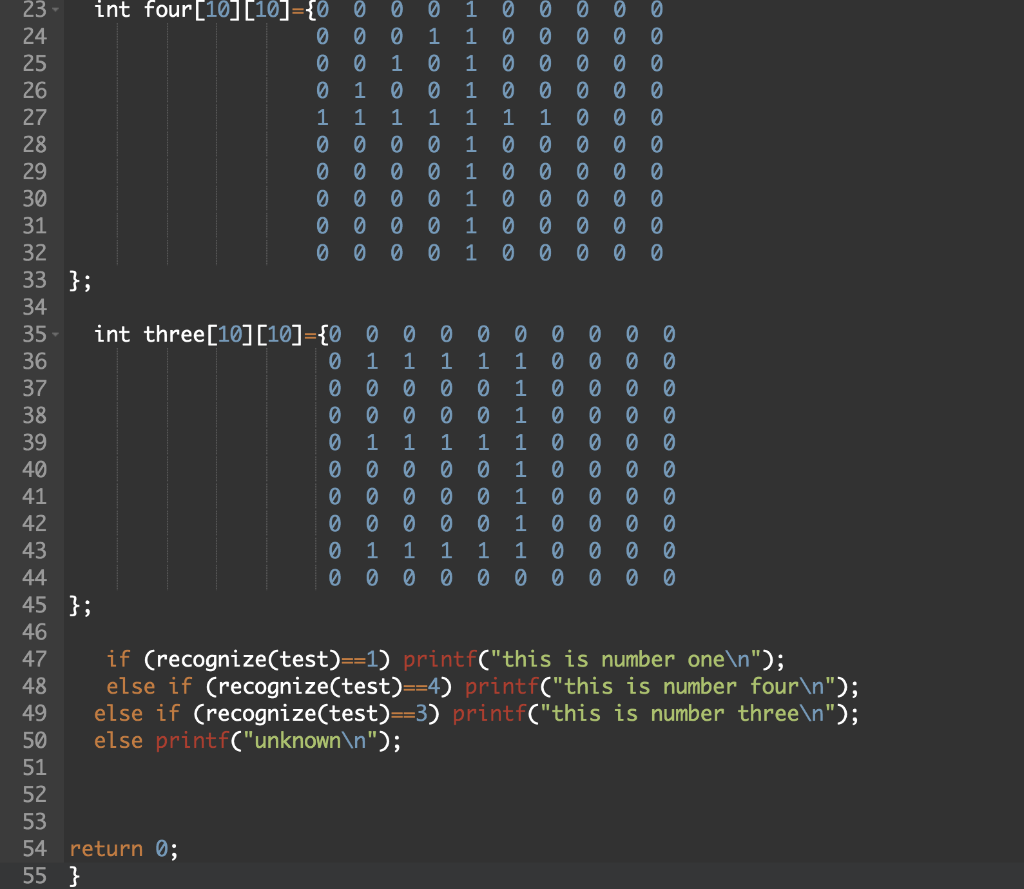Click the closing '};' on line 45
Viewport: 1024px width, 889px height.
pyautogui.click(x=80, y=606)
